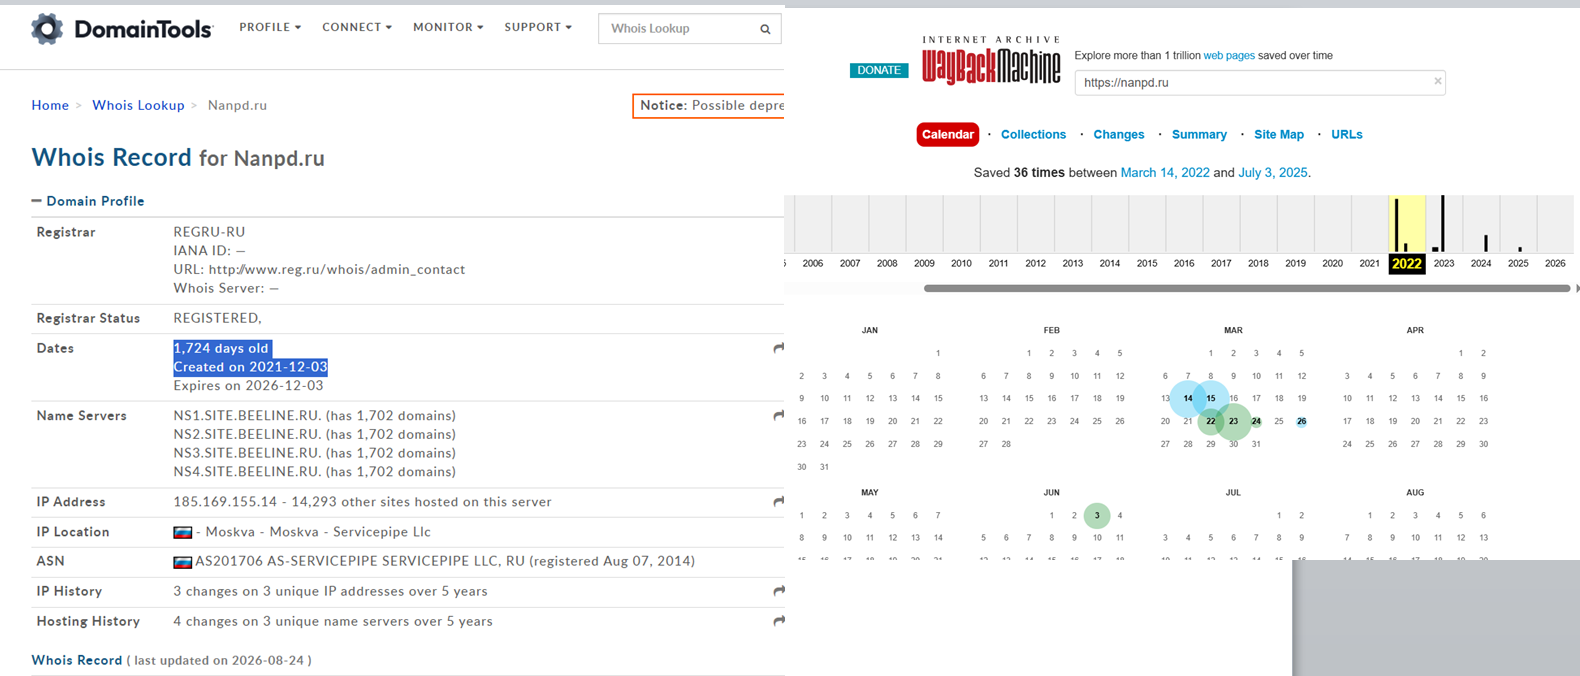This screenshot has height=676, width=1580.
Task: Select the highlighted 2022 year on timeline
Action: tap(1406, 263)
